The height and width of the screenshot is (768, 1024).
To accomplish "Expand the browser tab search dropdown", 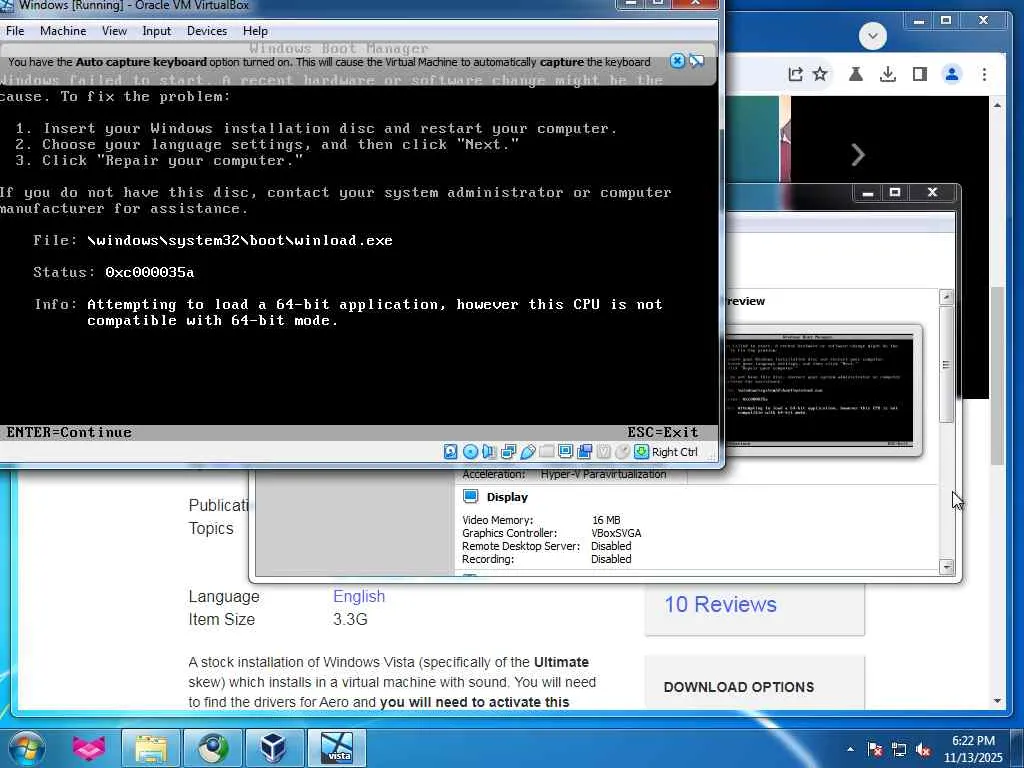I will 872,35.
